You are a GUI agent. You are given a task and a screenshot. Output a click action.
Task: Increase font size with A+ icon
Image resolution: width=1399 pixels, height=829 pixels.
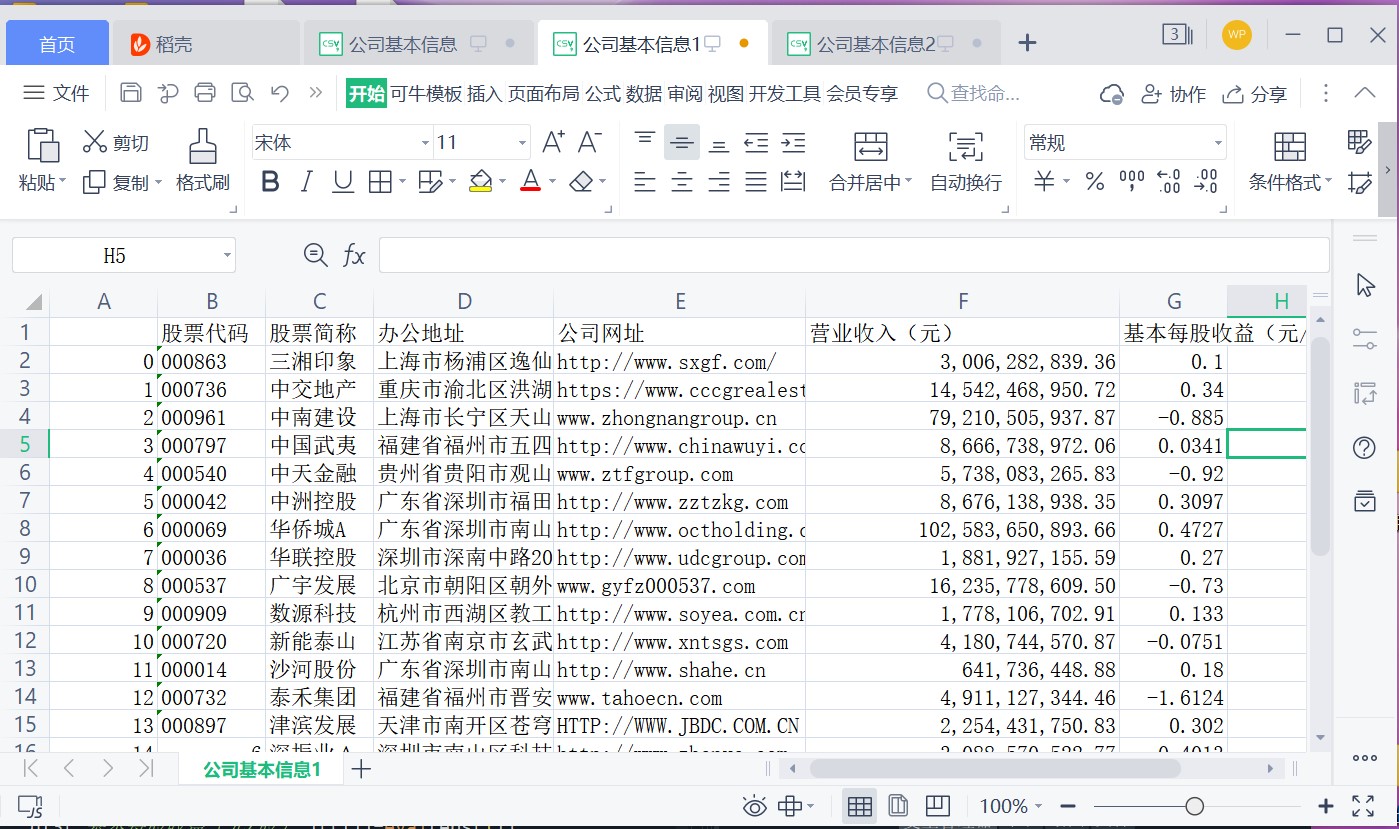click(x=552, y=142)
